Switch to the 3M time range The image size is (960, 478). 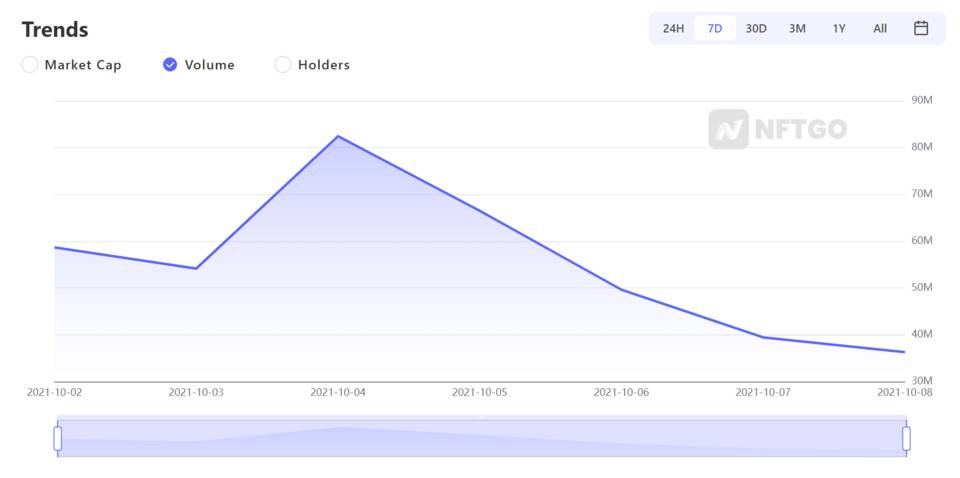click(x=797, y=28)
